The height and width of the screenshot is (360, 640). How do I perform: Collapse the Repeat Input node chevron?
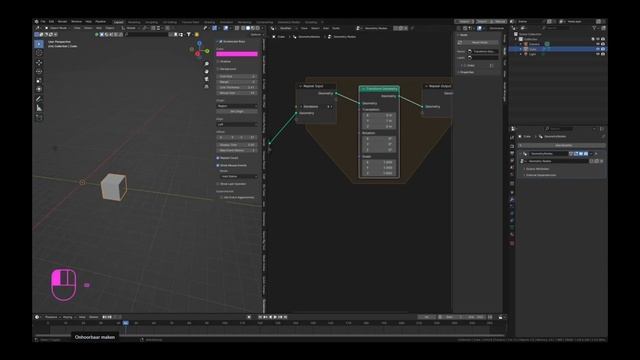[300, 86]
